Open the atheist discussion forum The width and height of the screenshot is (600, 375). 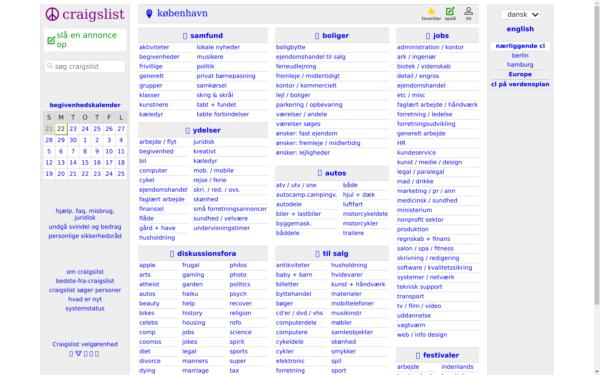(149, 285)
